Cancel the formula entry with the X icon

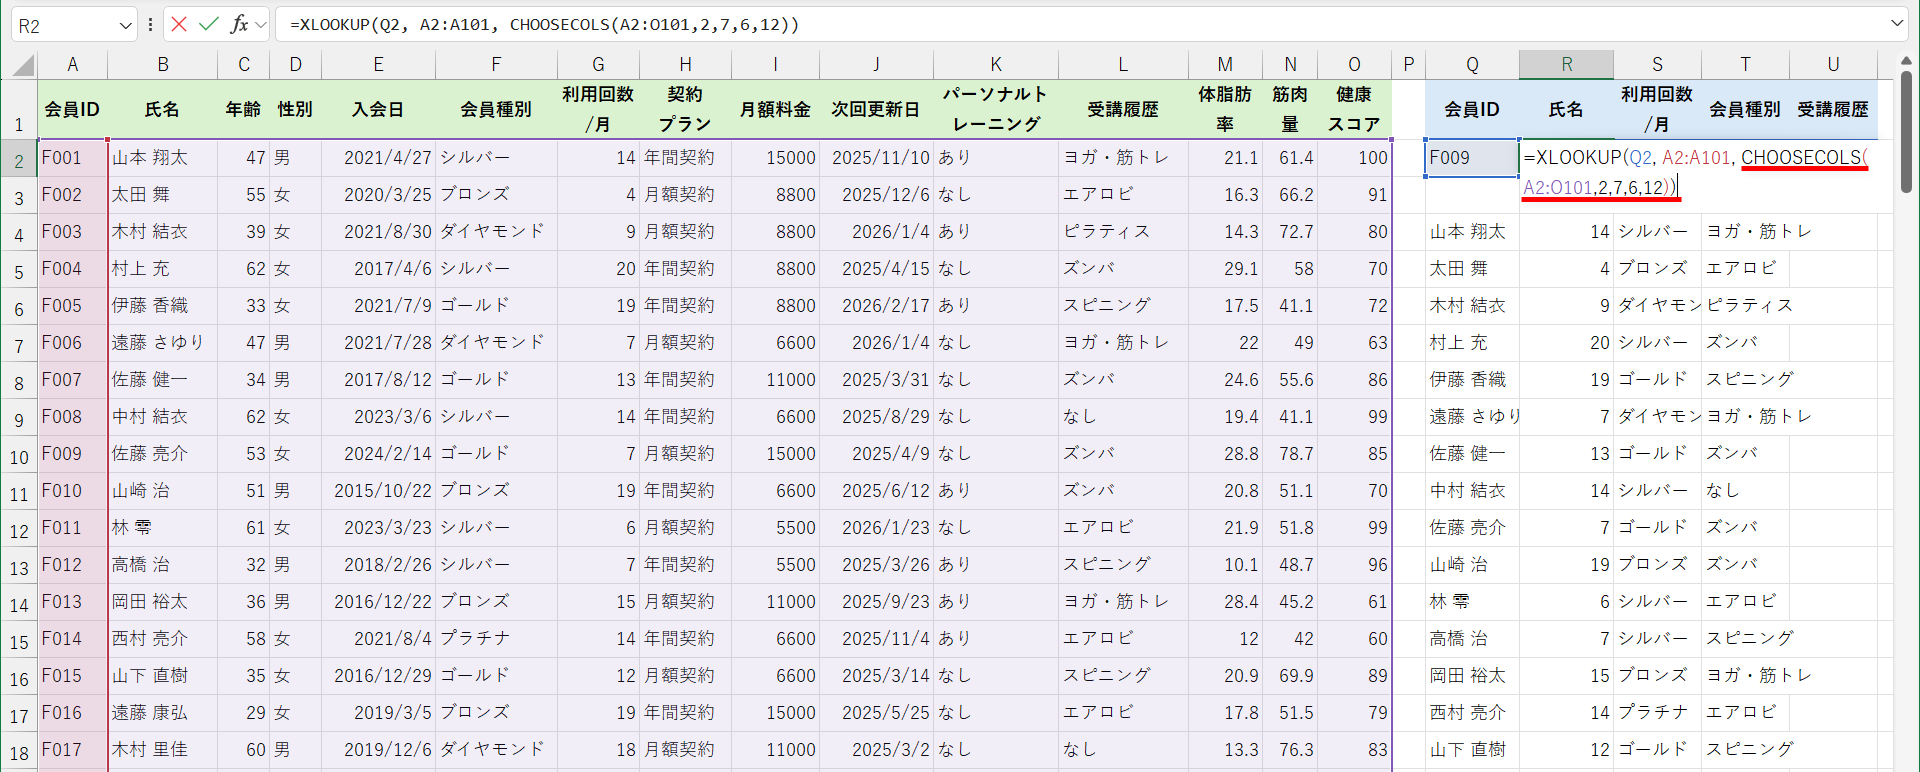[179, 24]
